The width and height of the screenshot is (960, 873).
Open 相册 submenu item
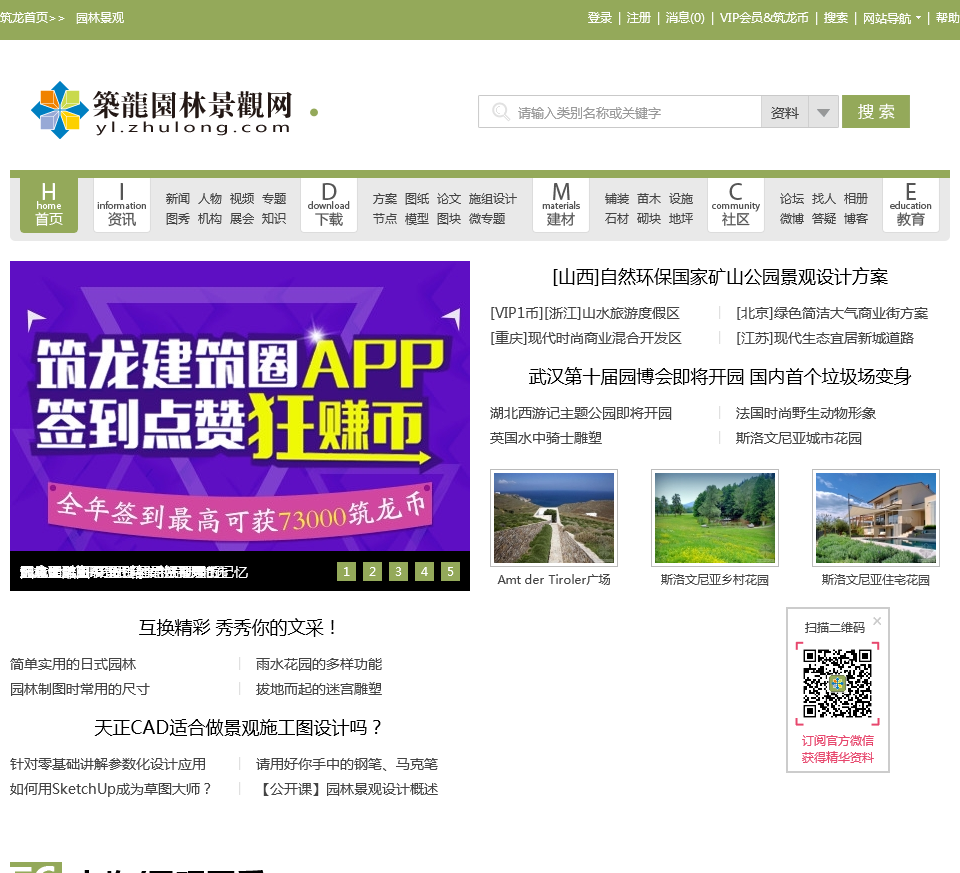pos(856,198)
